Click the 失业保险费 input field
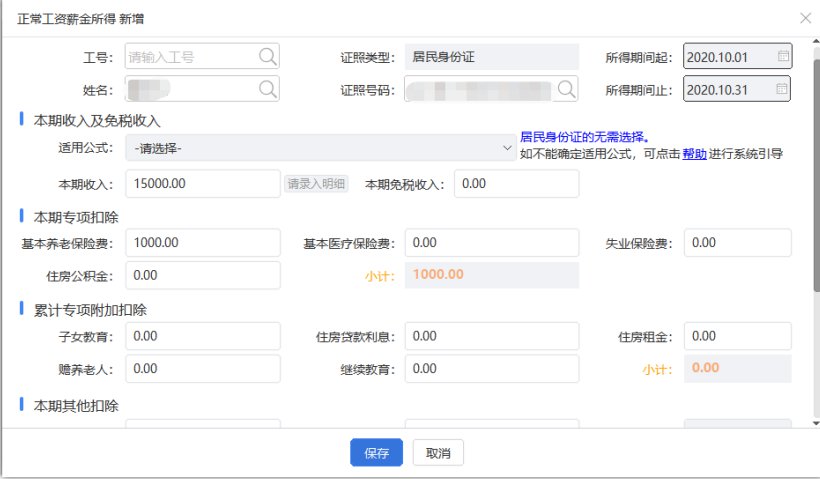Image resolution: width=820 pixels, height=479 pixels. pos(740,243)
